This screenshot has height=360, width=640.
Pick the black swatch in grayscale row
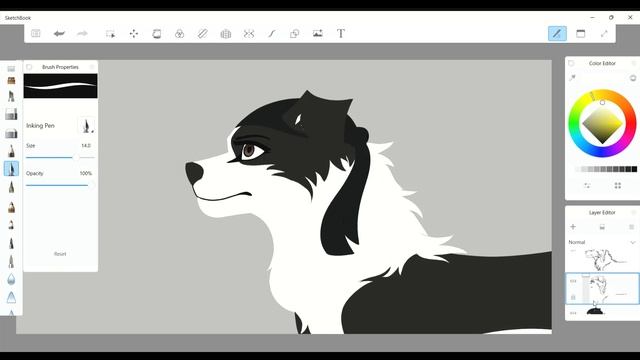point(634,169)
